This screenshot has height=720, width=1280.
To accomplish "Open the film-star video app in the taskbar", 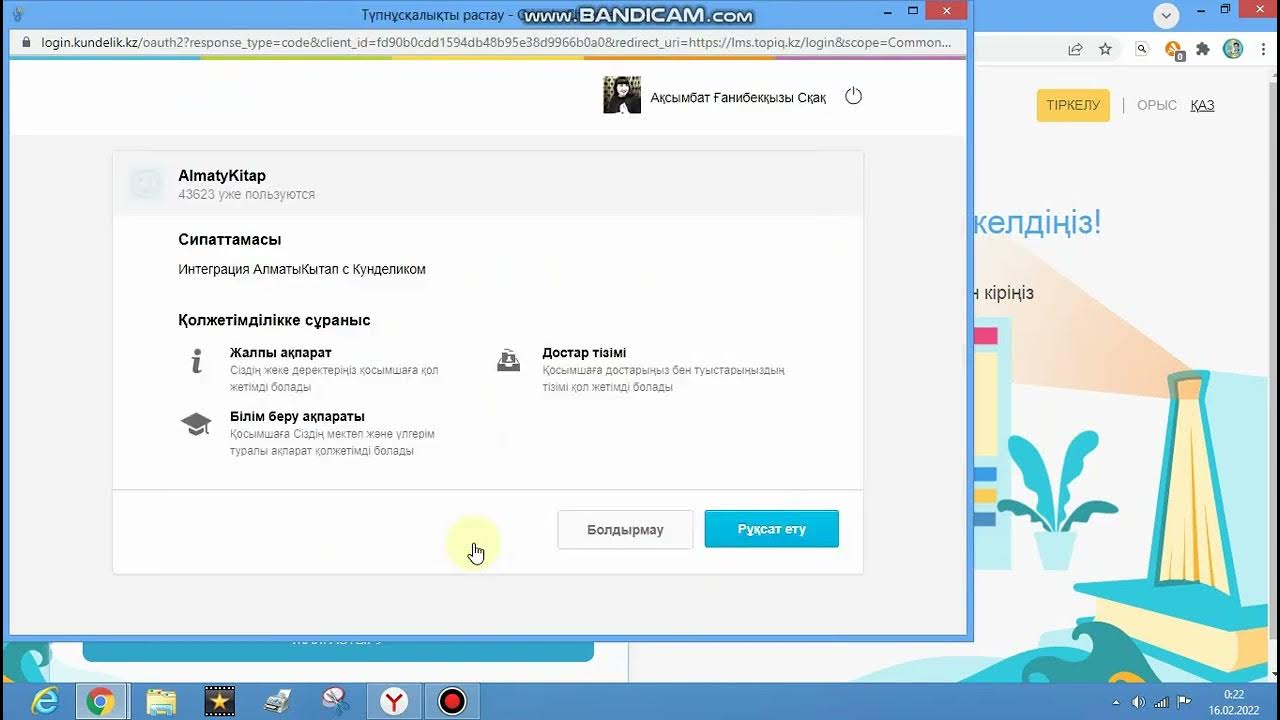I will (219, 701).
